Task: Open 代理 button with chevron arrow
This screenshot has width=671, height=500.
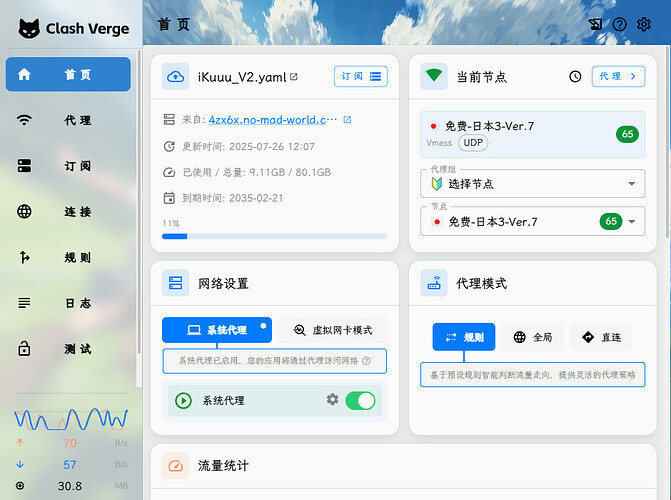Action: (x=618, y=76)
